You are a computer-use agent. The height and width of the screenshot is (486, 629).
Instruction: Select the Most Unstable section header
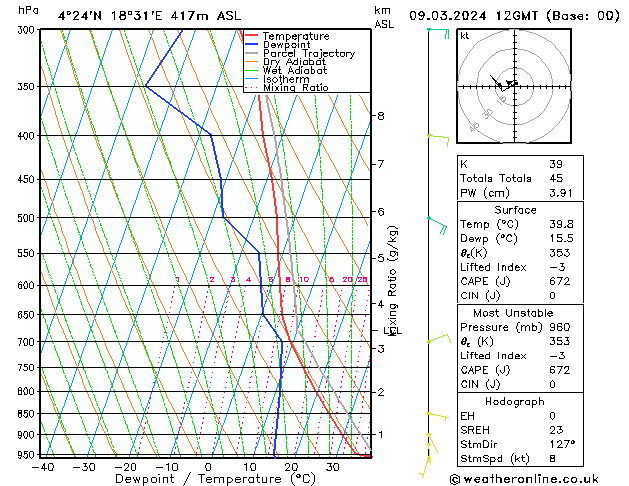pyautogui.click(x=515, y=312)
